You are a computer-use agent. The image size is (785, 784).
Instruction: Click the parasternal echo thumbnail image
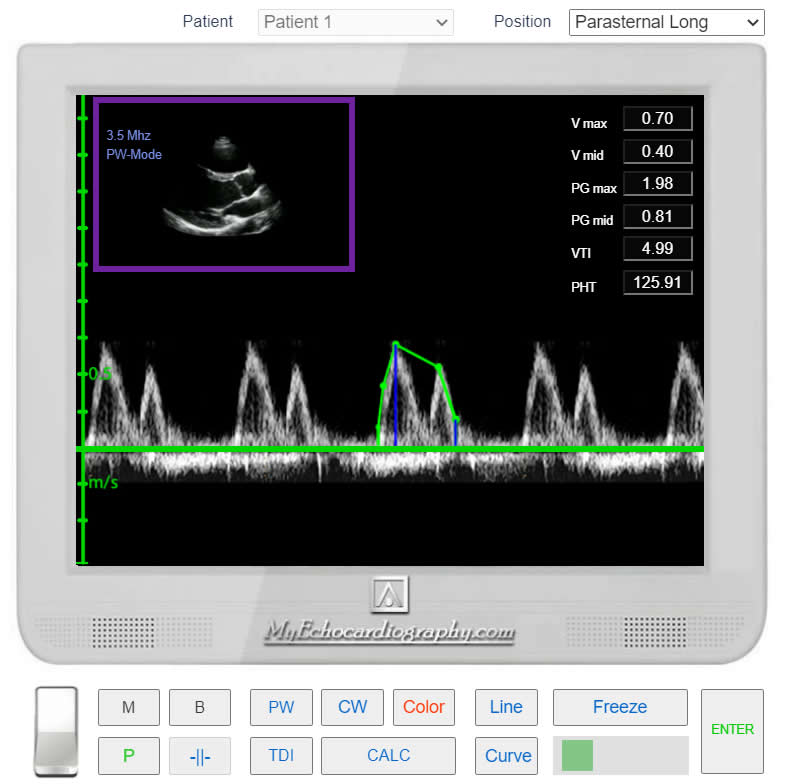point(223,186)
